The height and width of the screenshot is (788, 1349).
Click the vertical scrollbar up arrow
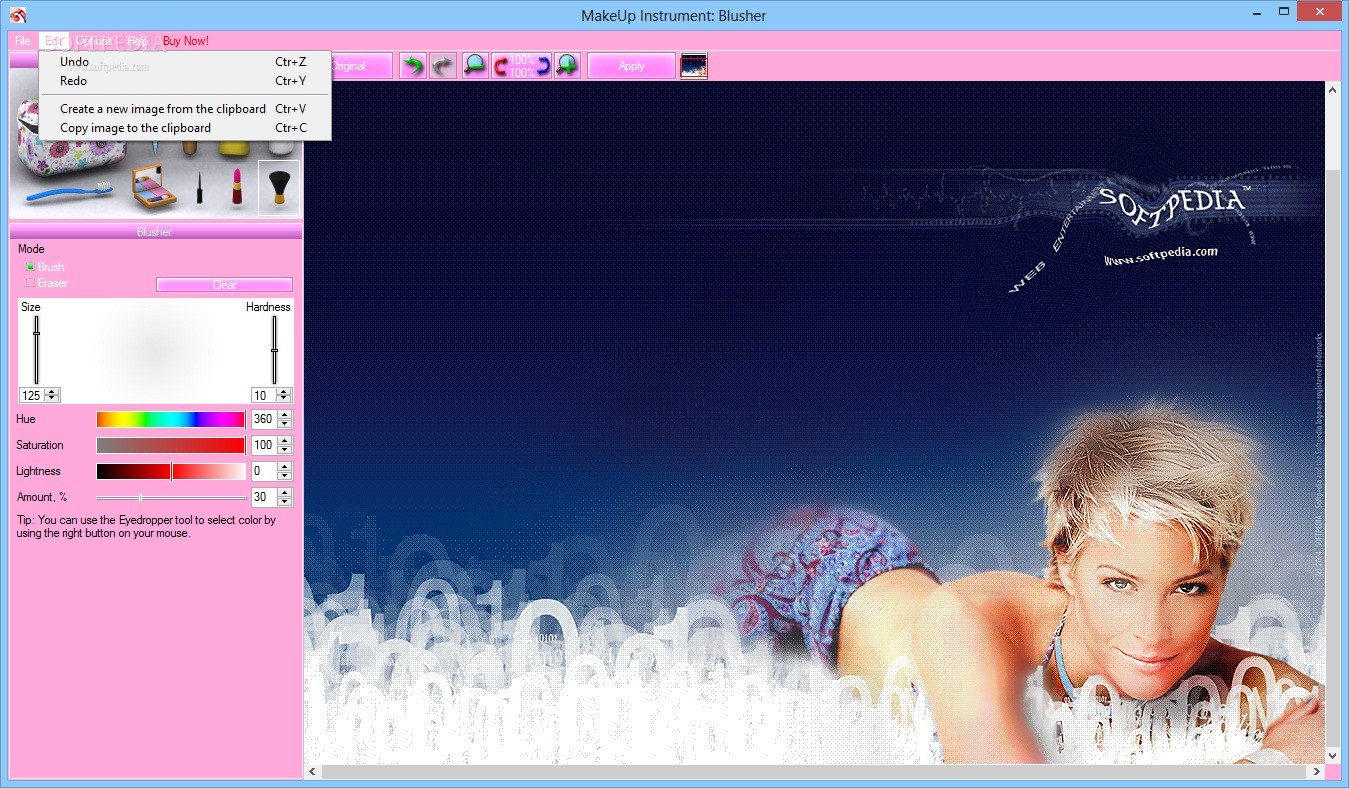point(1332,90)
